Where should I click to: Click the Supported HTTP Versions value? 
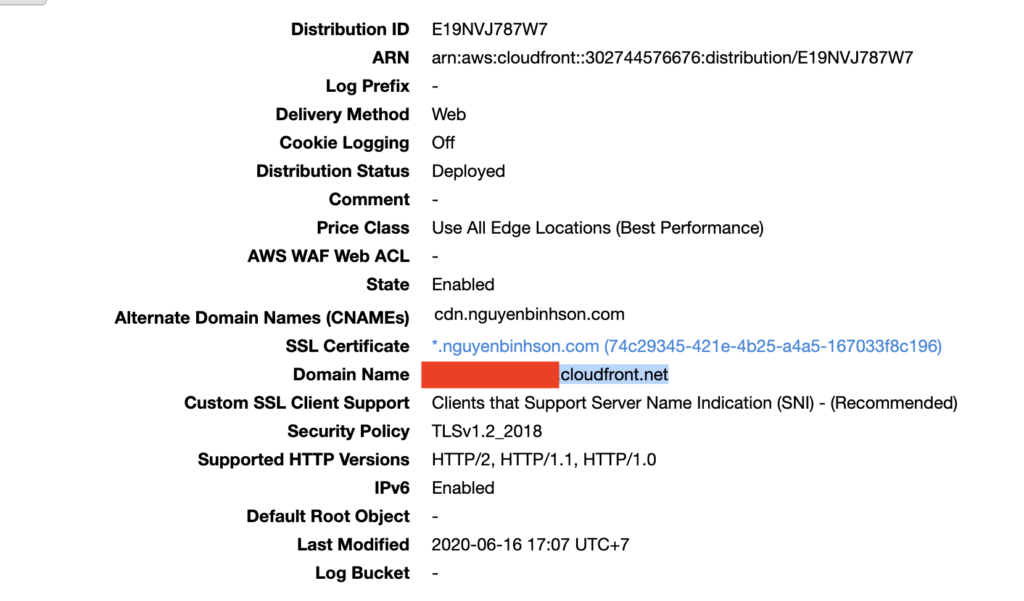point(543,460)
